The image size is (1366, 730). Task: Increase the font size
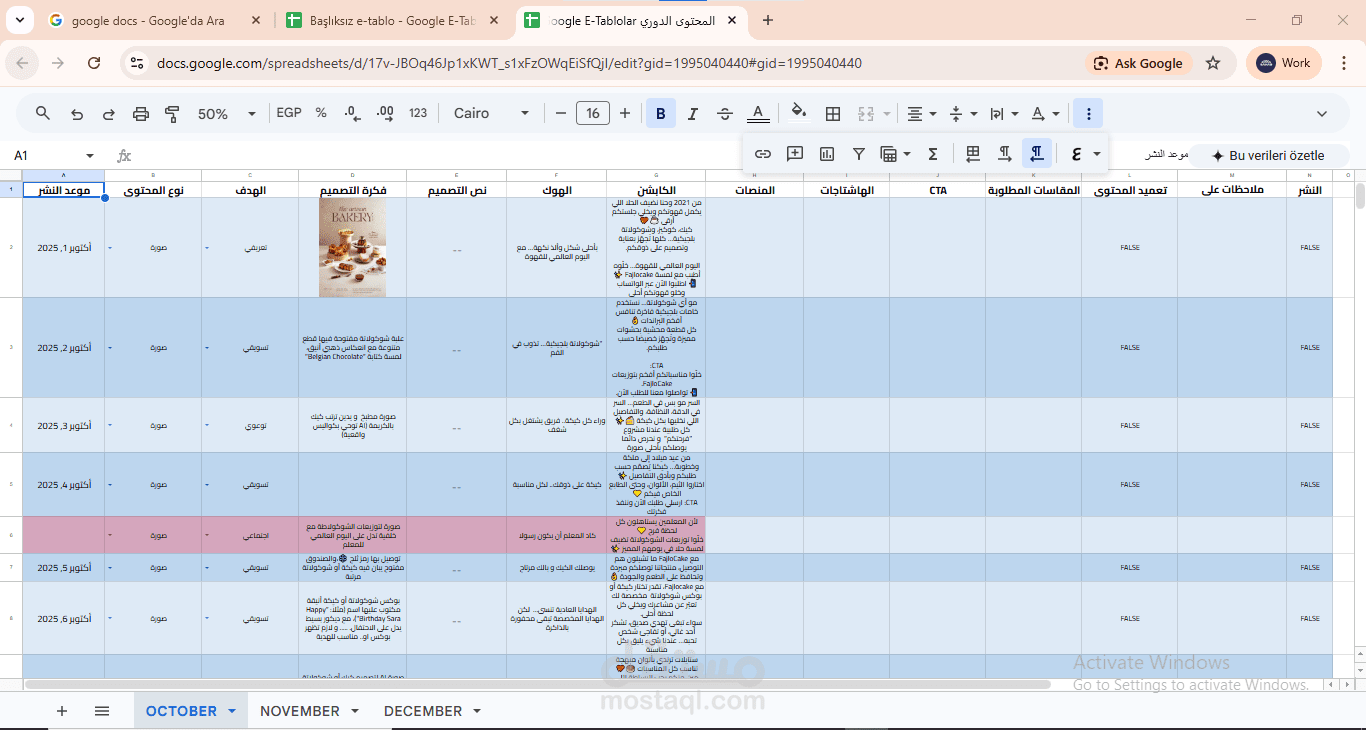(x=625, y=113)
